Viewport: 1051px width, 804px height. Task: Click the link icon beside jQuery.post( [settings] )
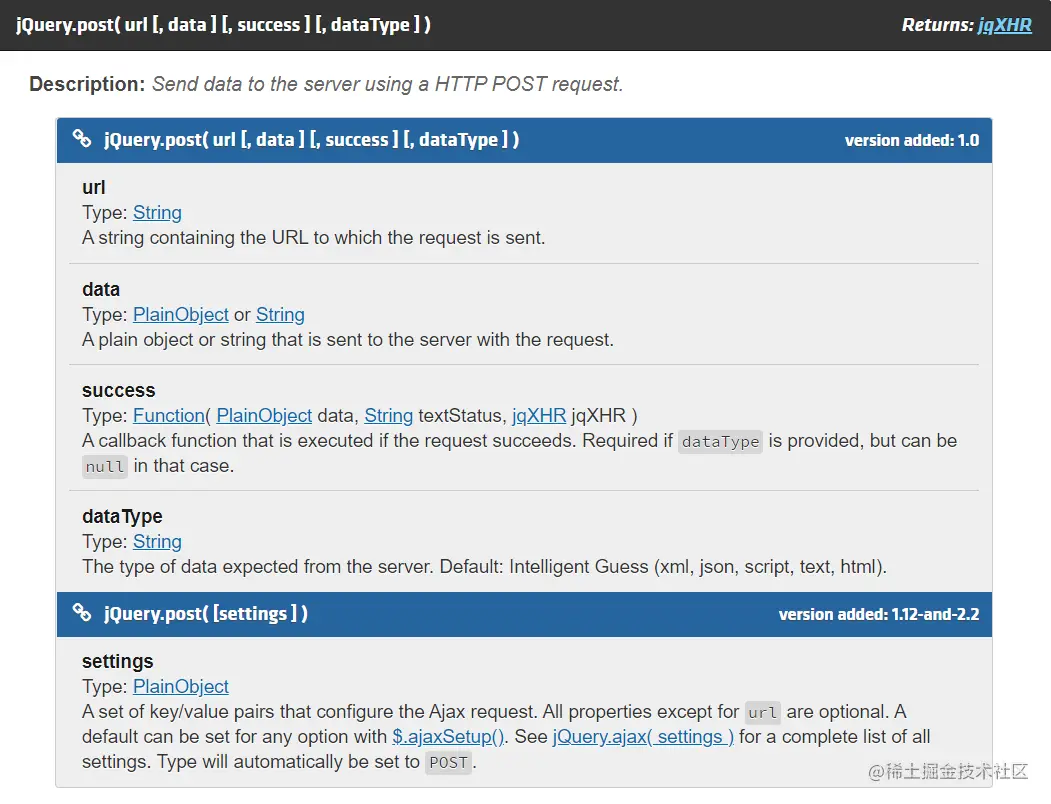82,613
